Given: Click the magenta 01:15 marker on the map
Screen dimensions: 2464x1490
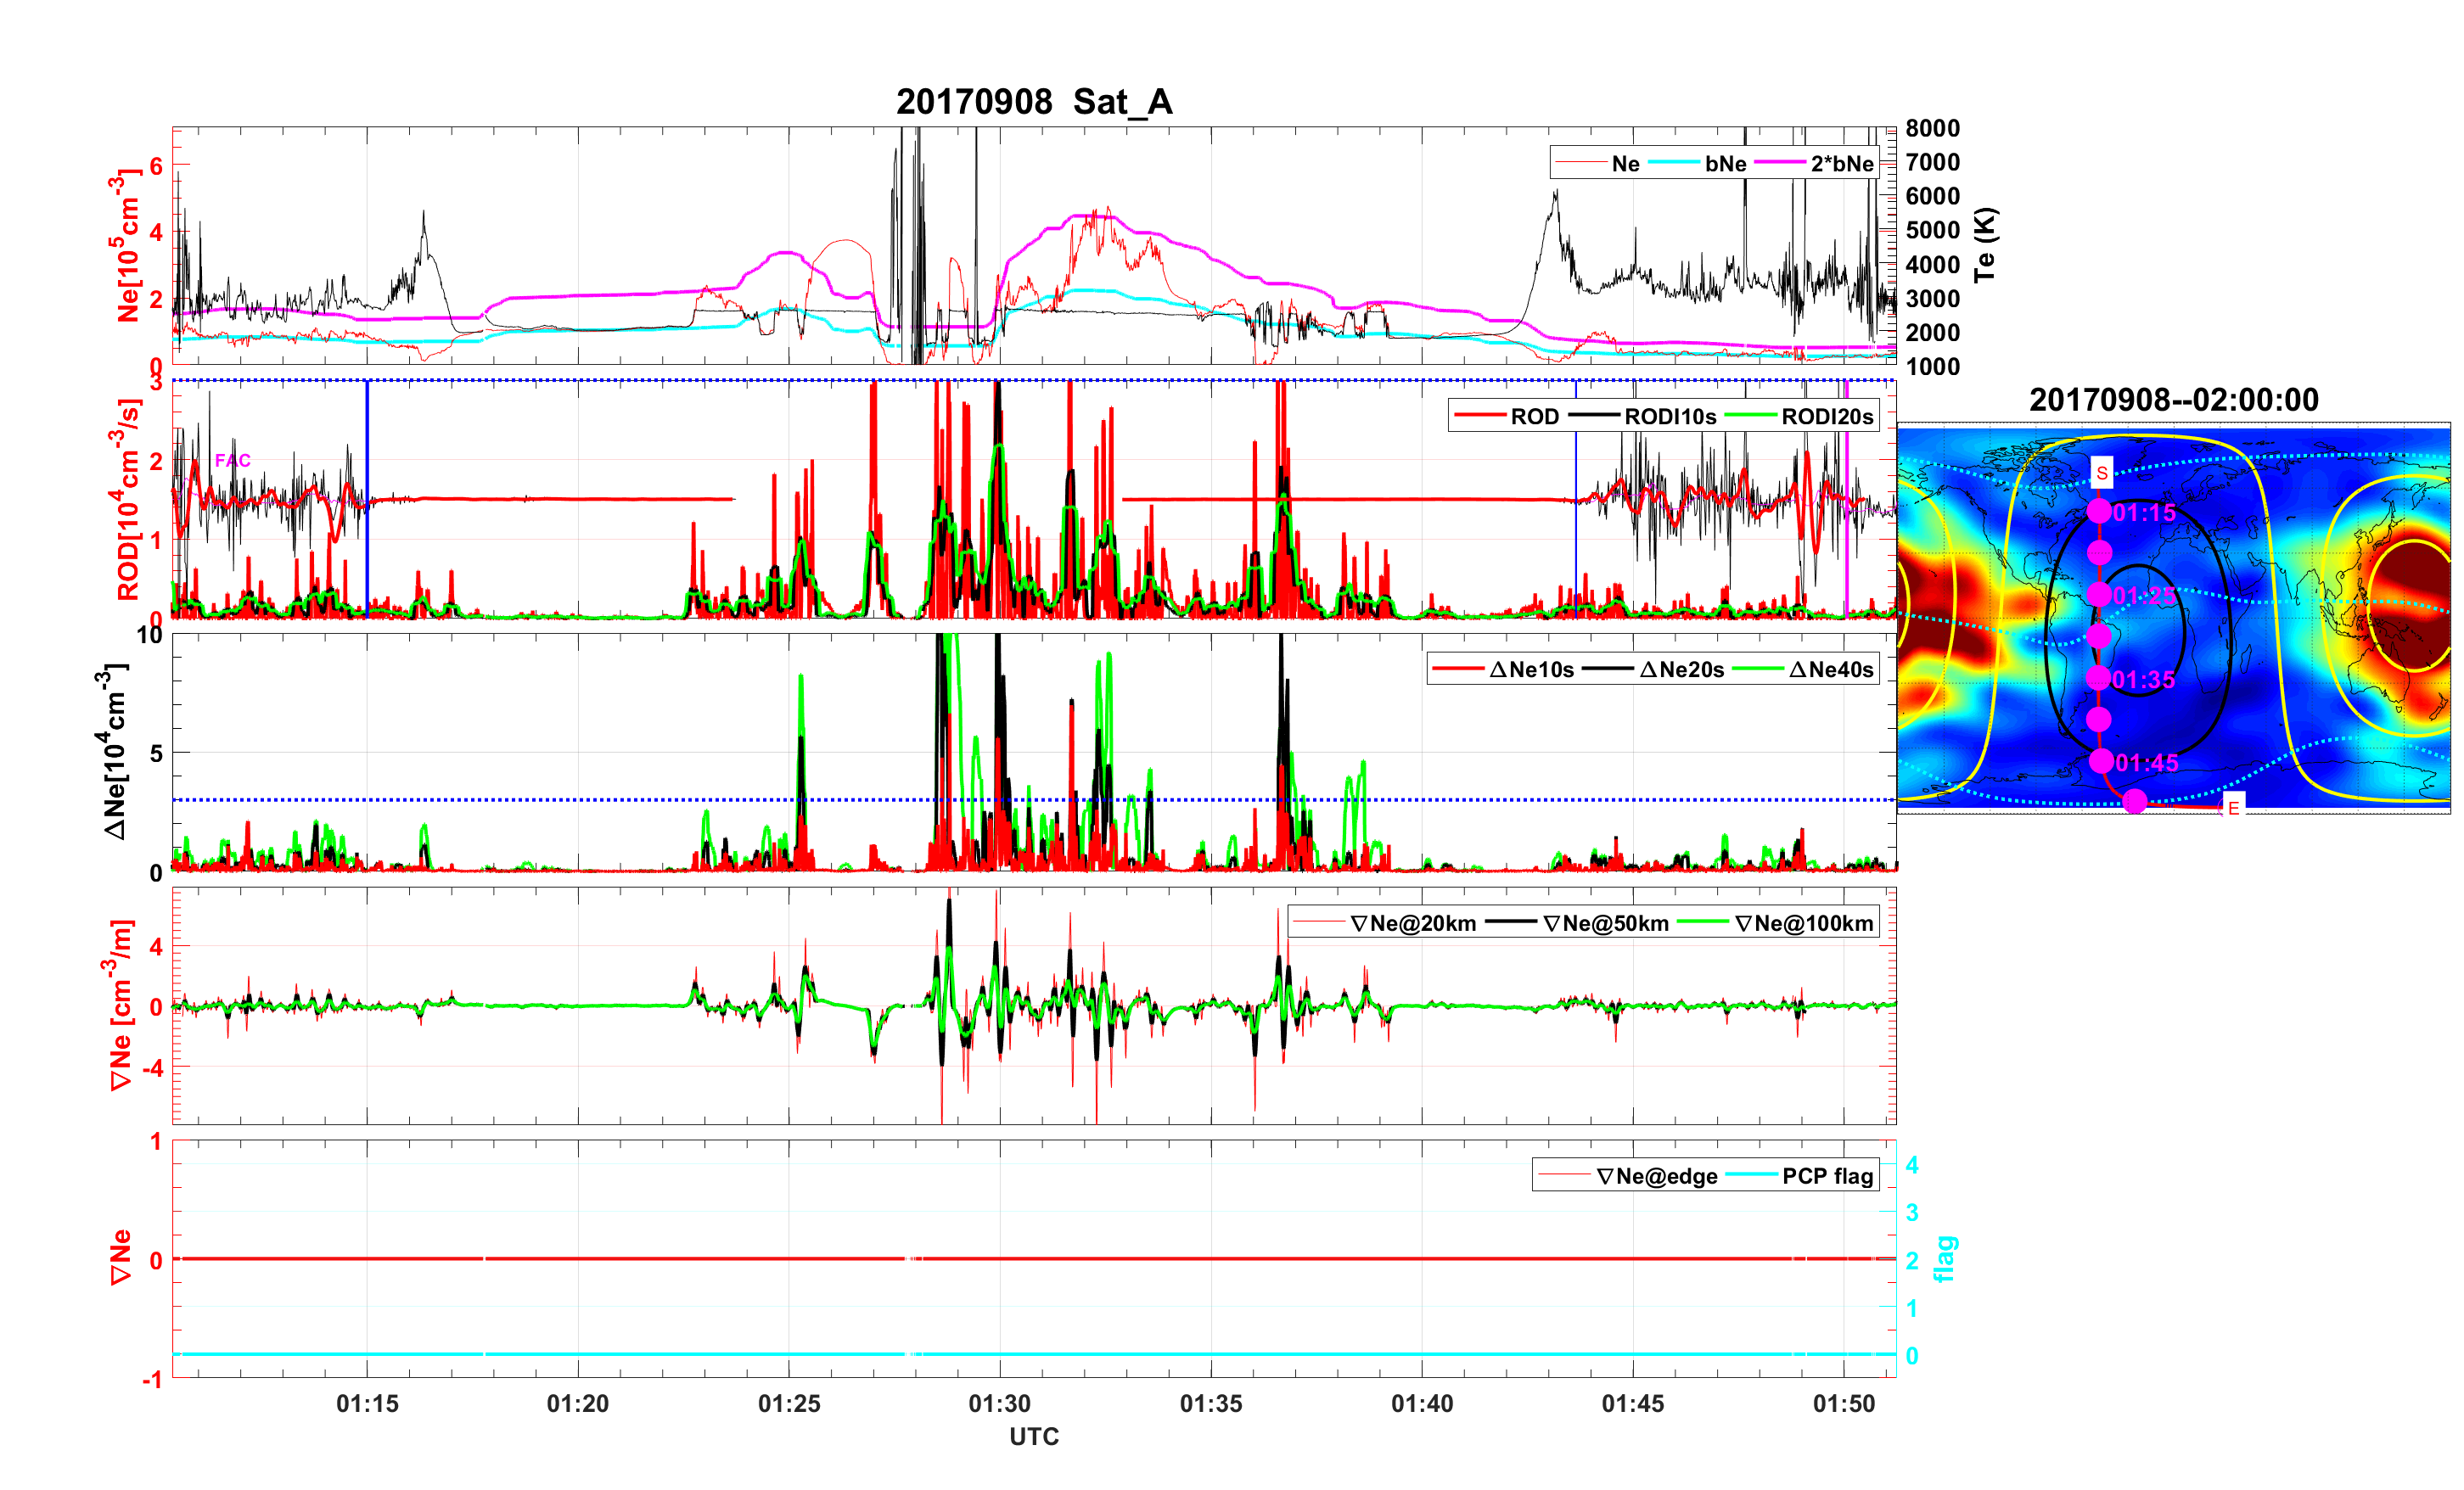Looking at the screenshot, I should pos(2099,511).
